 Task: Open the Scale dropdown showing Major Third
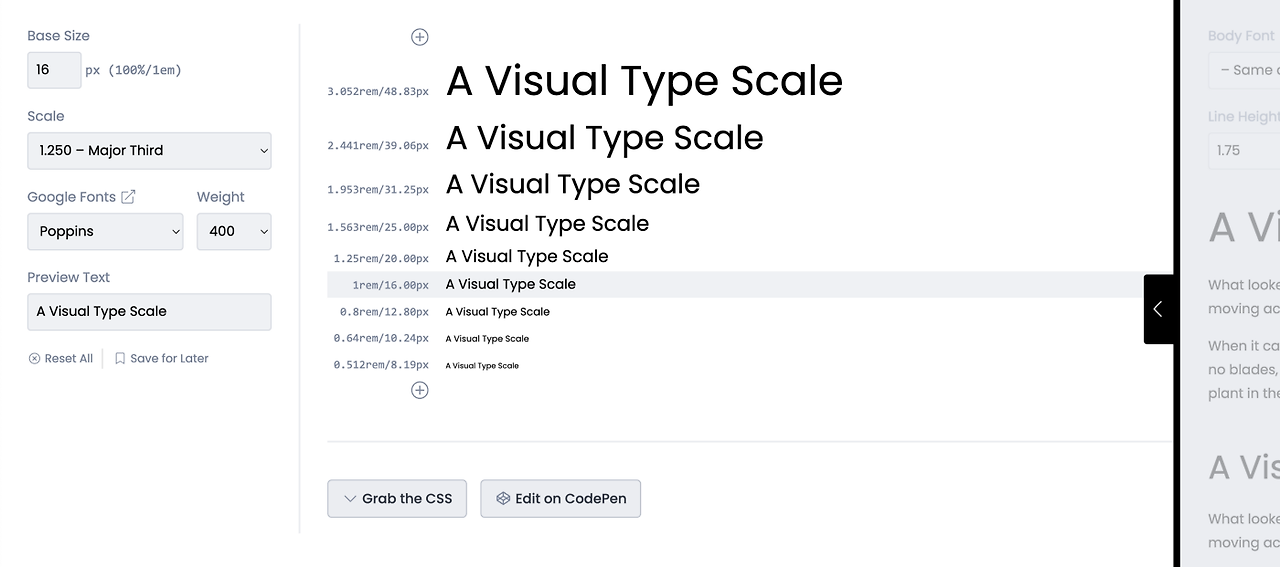point(149,150)
